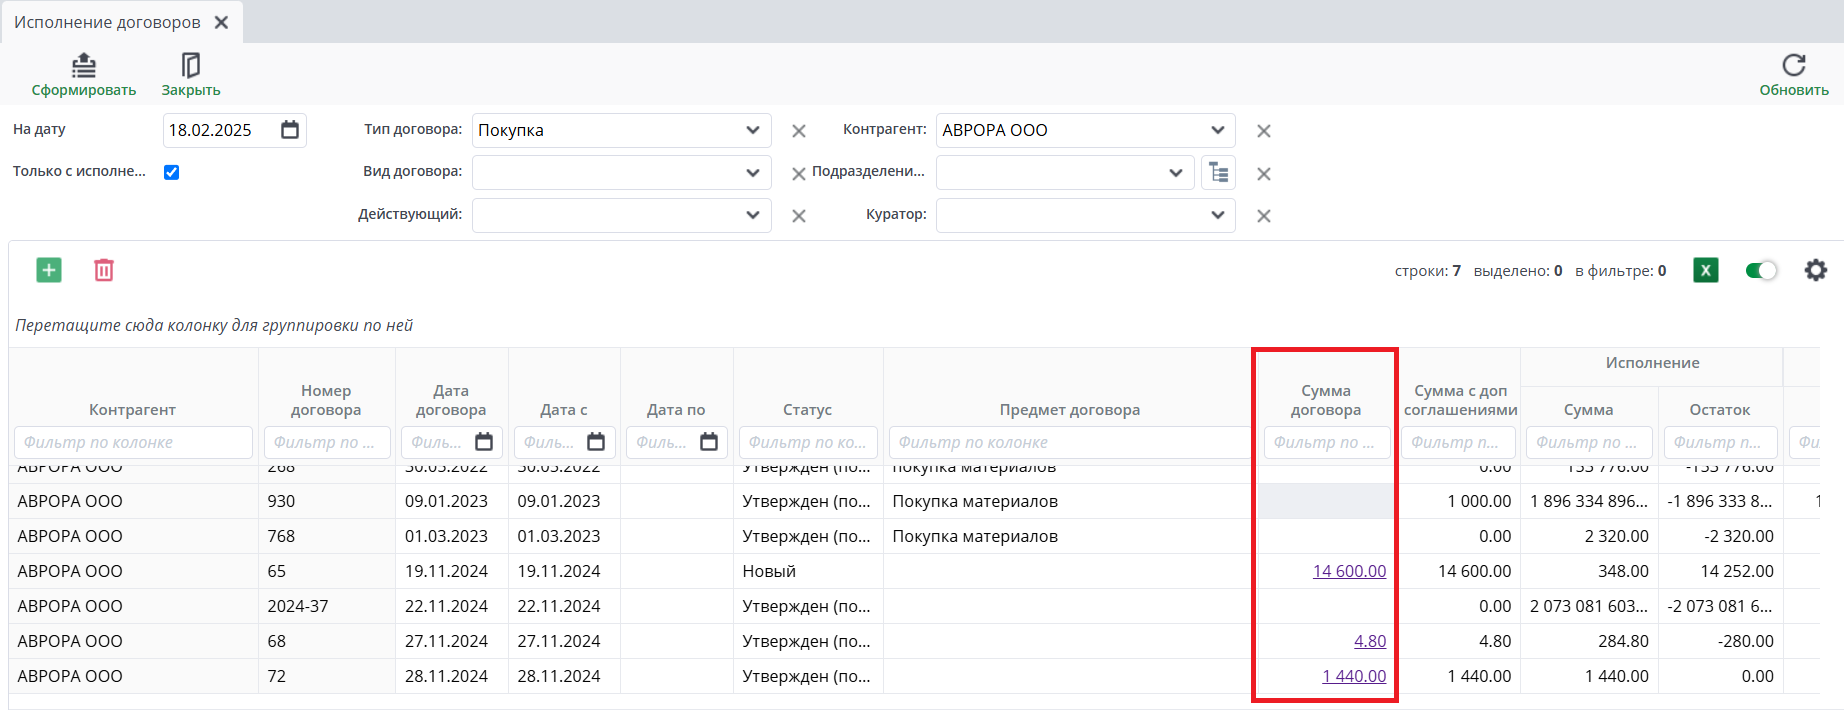Export table via Excel icon
The image size is (1844, 710).
[1706, 270]
